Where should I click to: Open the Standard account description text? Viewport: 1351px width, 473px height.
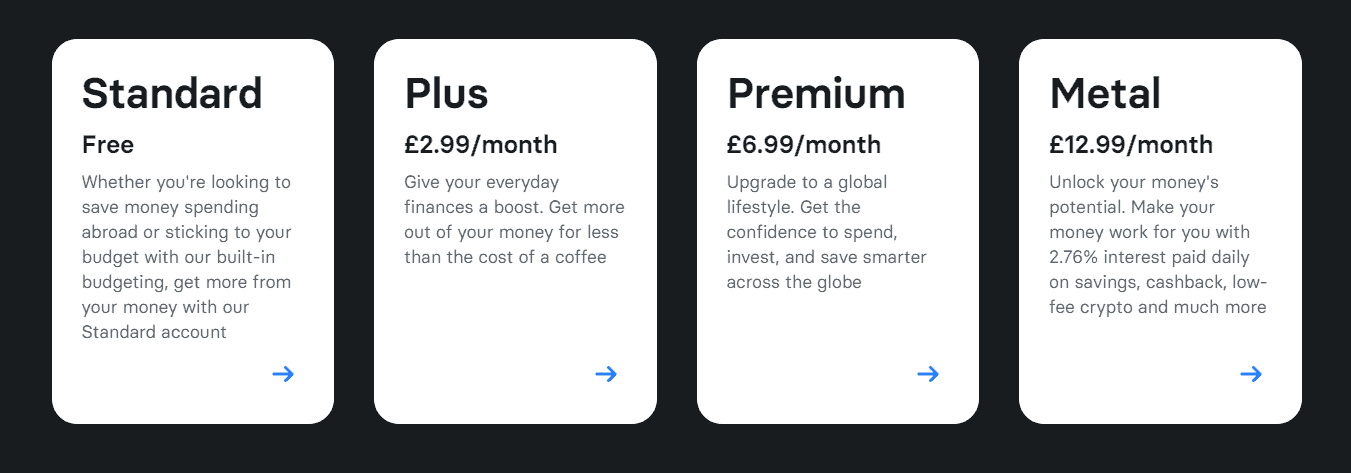pos(187,257)
